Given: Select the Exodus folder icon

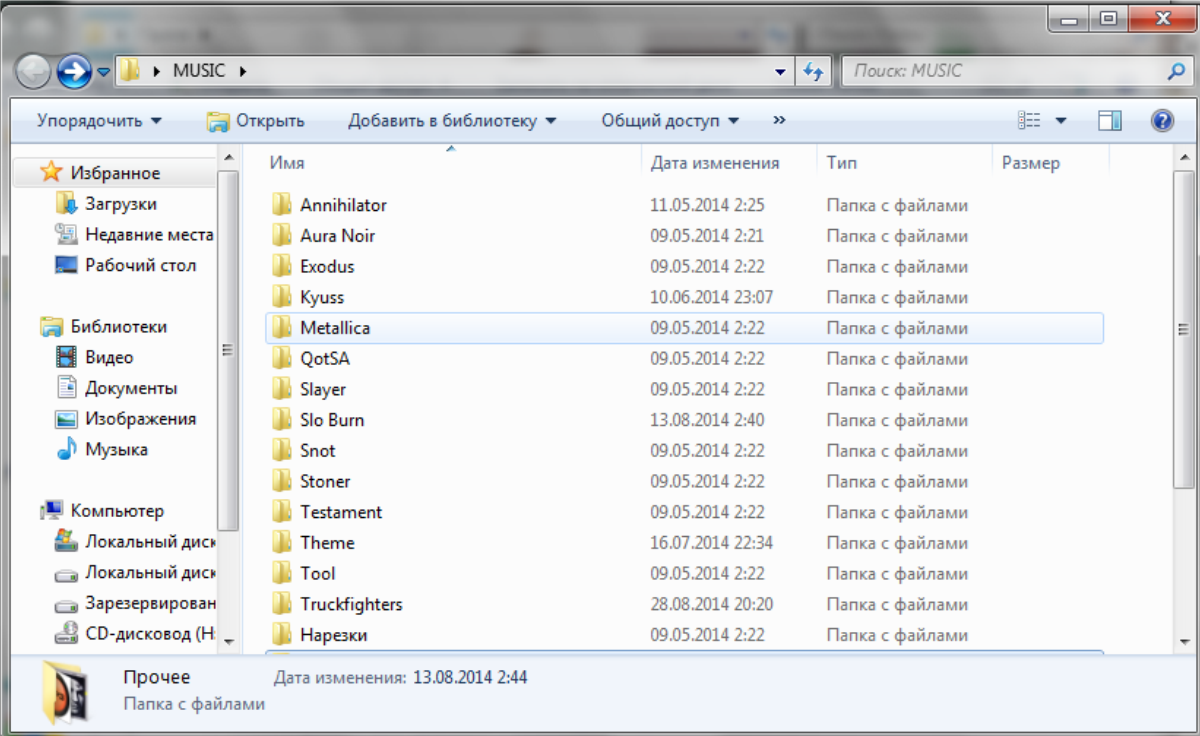Looking at the screenshot, I should 281,267.
